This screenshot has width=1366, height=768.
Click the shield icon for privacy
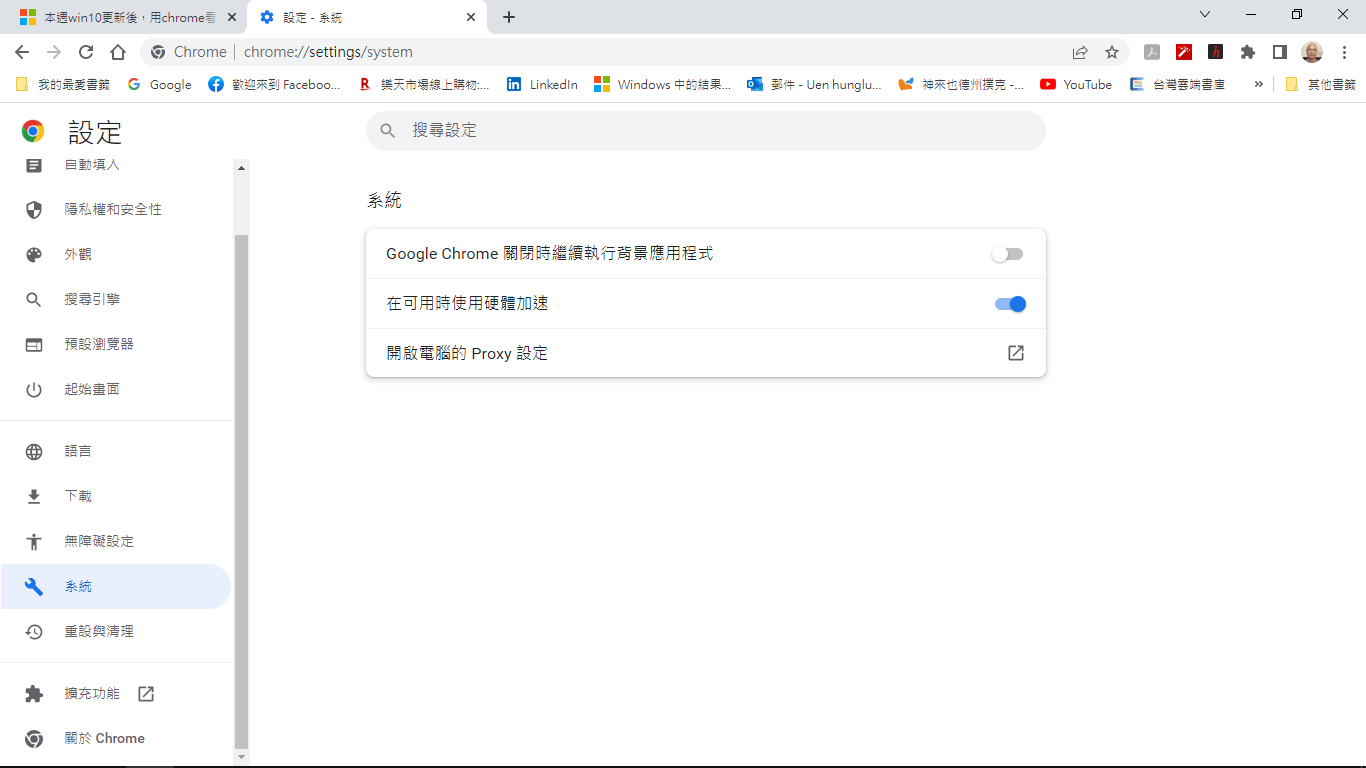(34, 209)
